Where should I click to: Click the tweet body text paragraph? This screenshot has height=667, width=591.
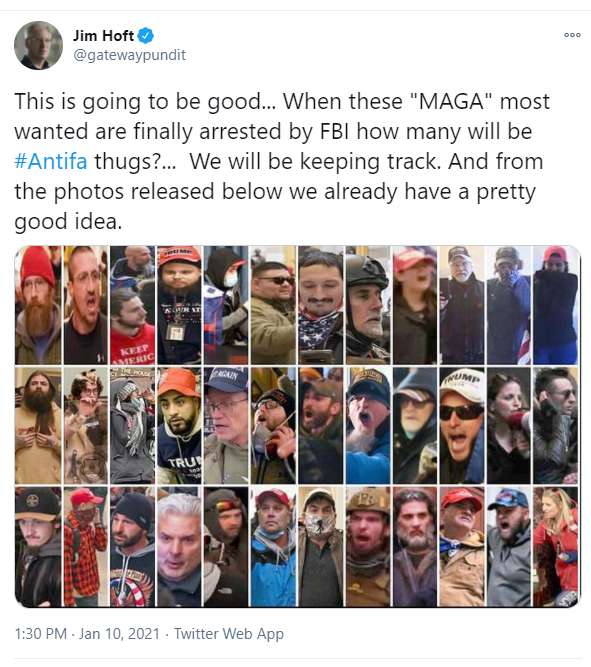pos(282,162)
